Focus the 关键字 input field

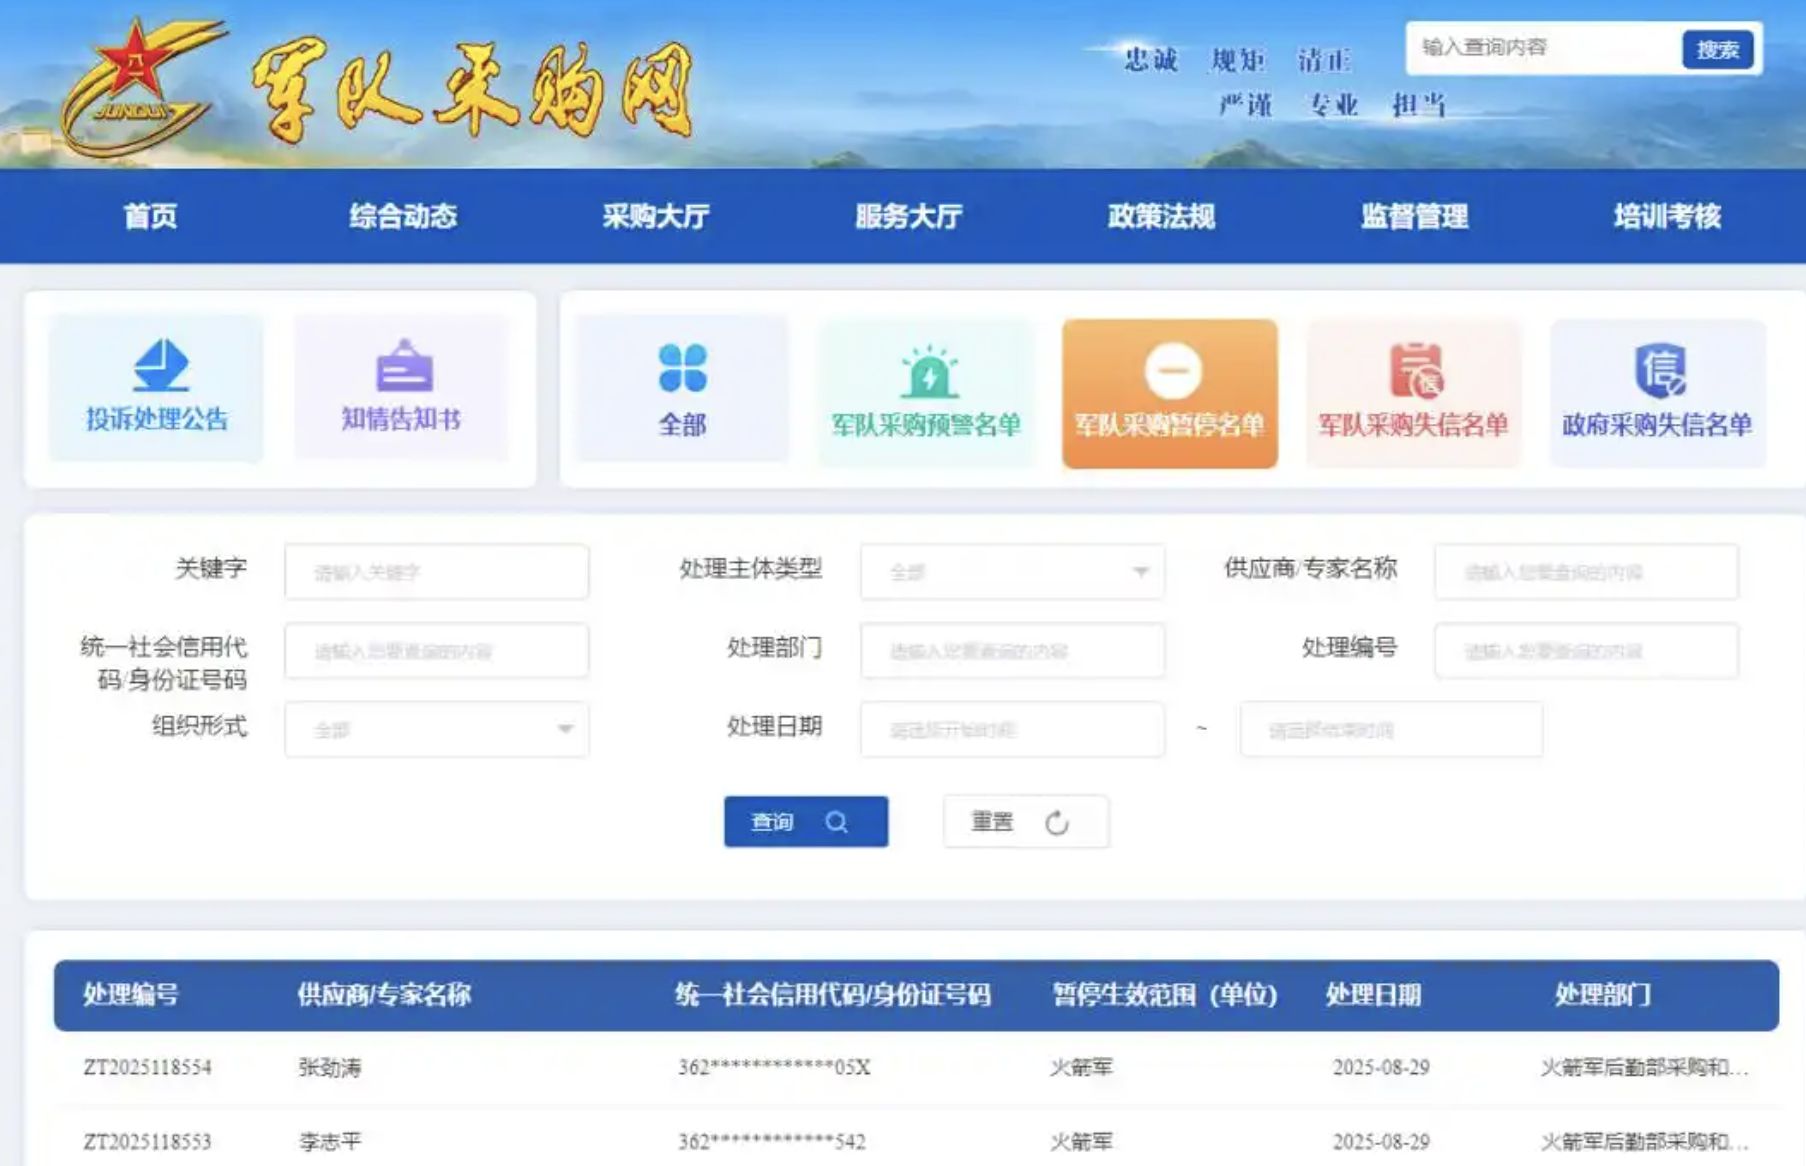point(437,572)
